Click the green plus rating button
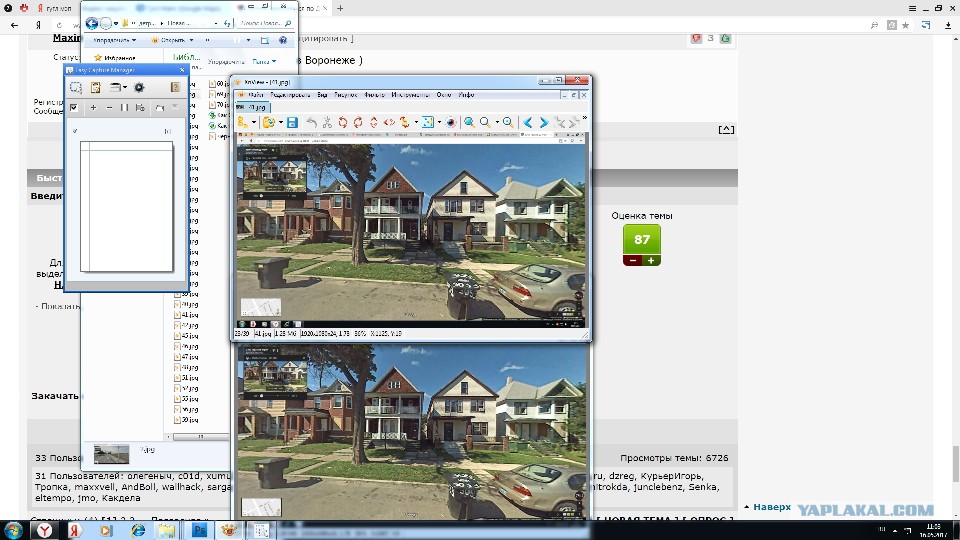 pyautogui.click(x=651, y=261)
